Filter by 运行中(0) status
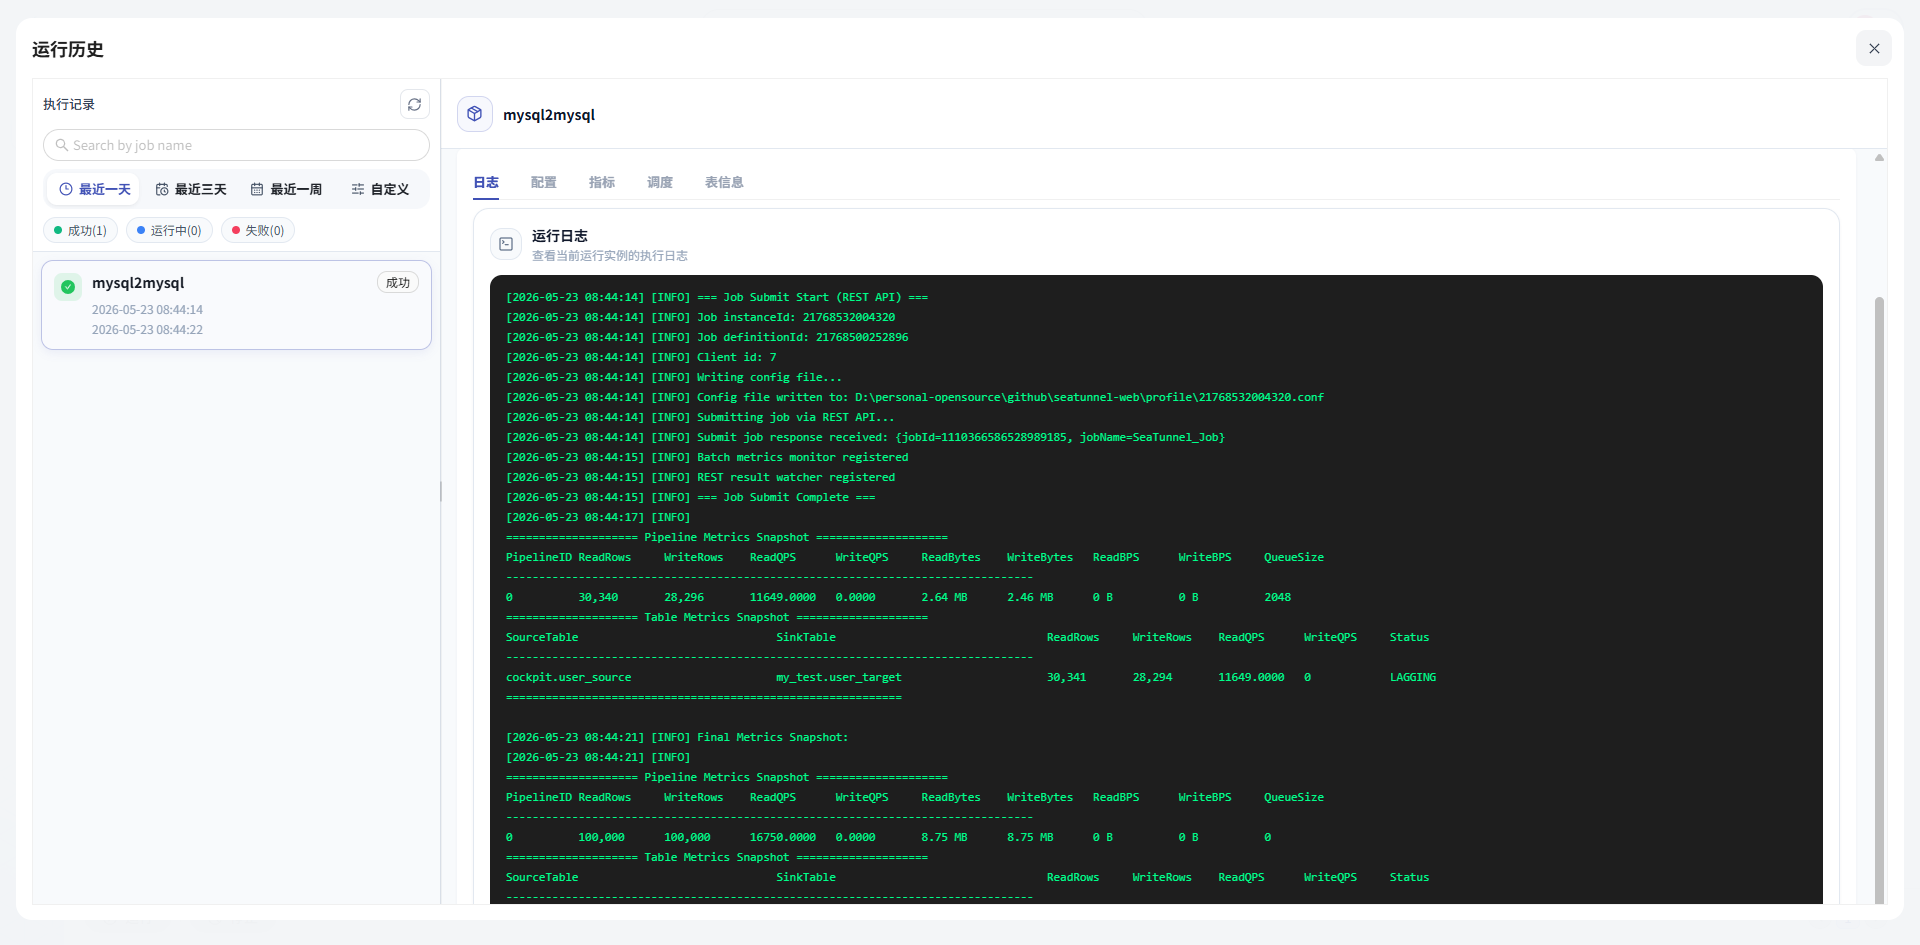This screenshot has height=945, width=1920. point(169,230)
